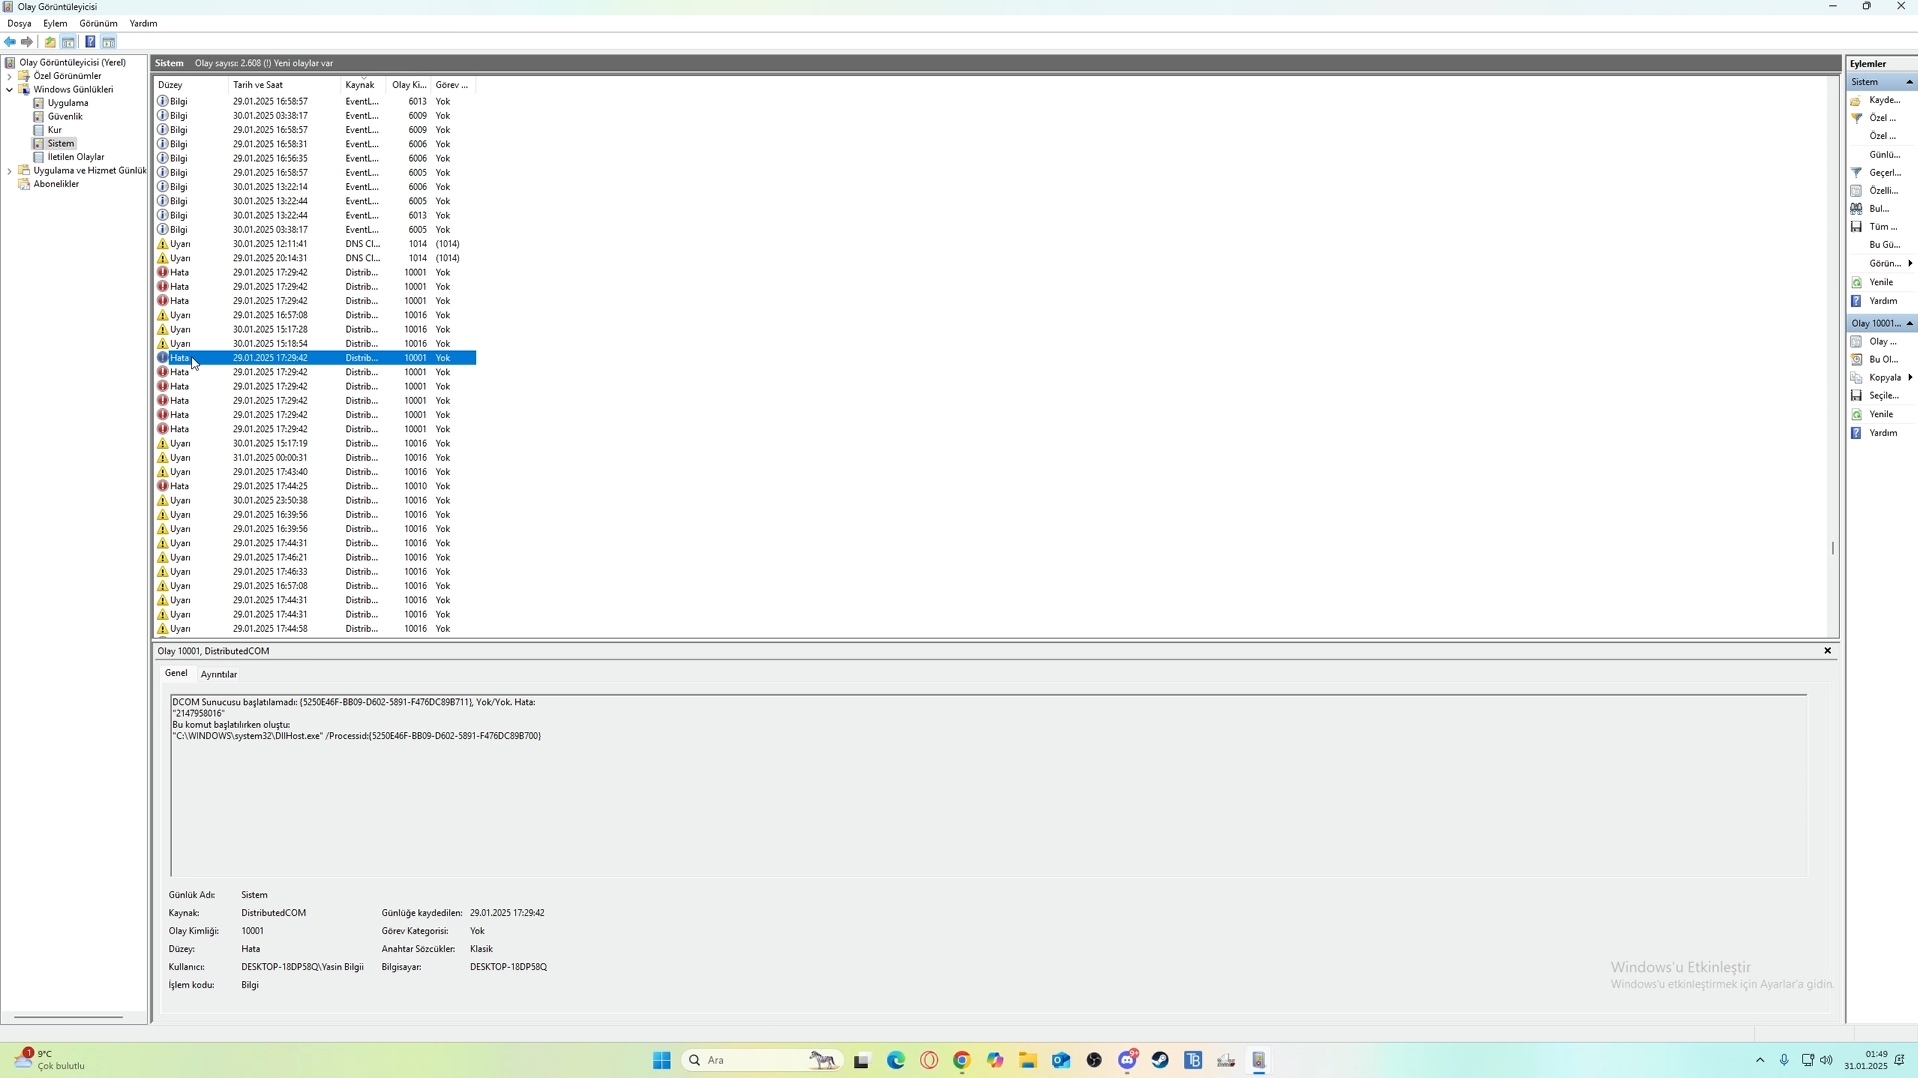The image size is (1918, 1078).
Task: Click the Seçilen olayları kaydet disk action
Action: (x=1877, y=396)
